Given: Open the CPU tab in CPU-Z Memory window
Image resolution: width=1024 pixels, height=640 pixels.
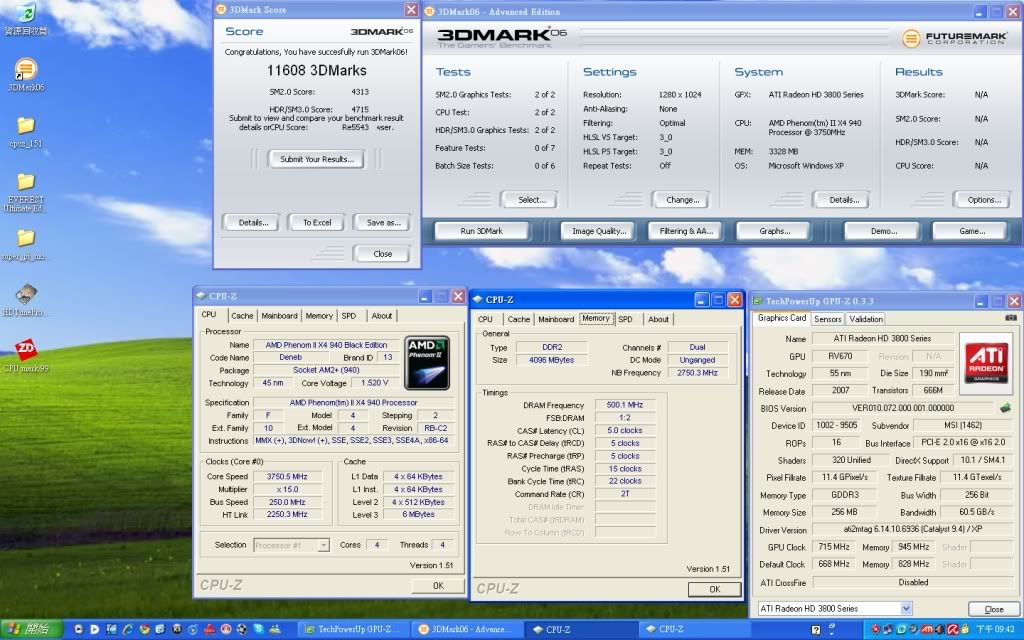Looking at the screenshot, I should (485, 319).
